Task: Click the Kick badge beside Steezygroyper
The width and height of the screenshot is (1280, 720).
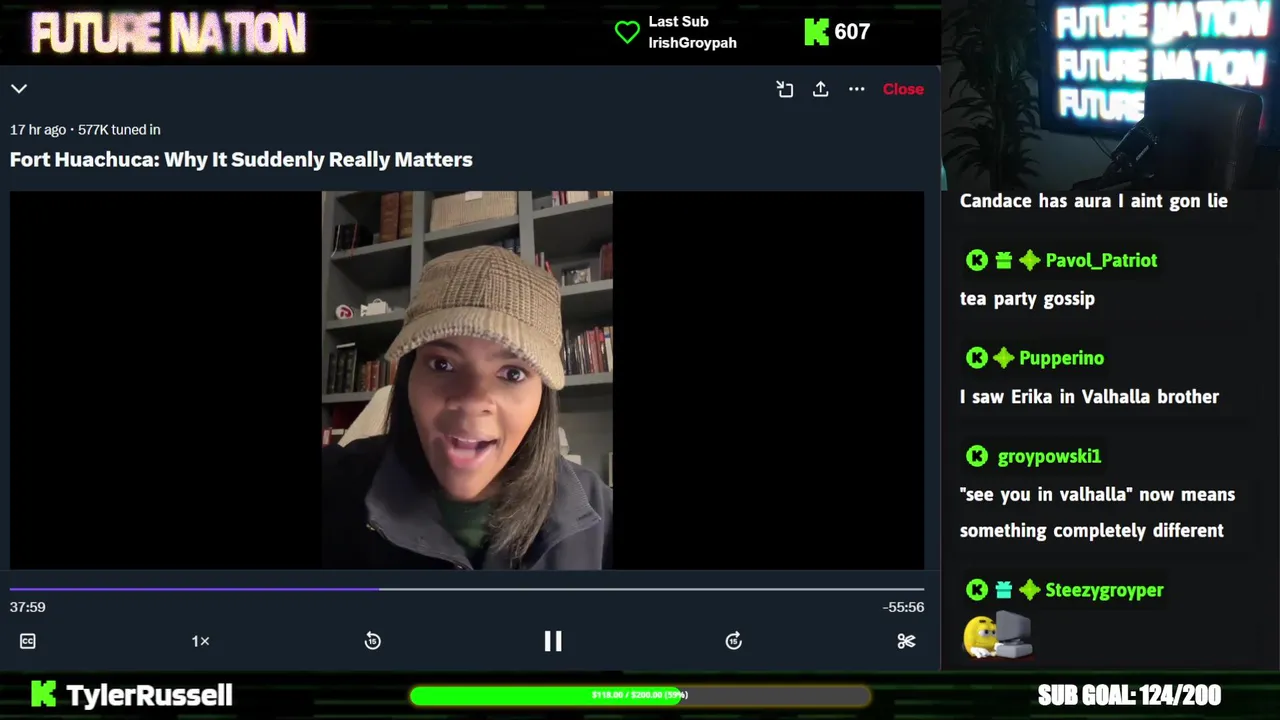Action: (977, 590)
